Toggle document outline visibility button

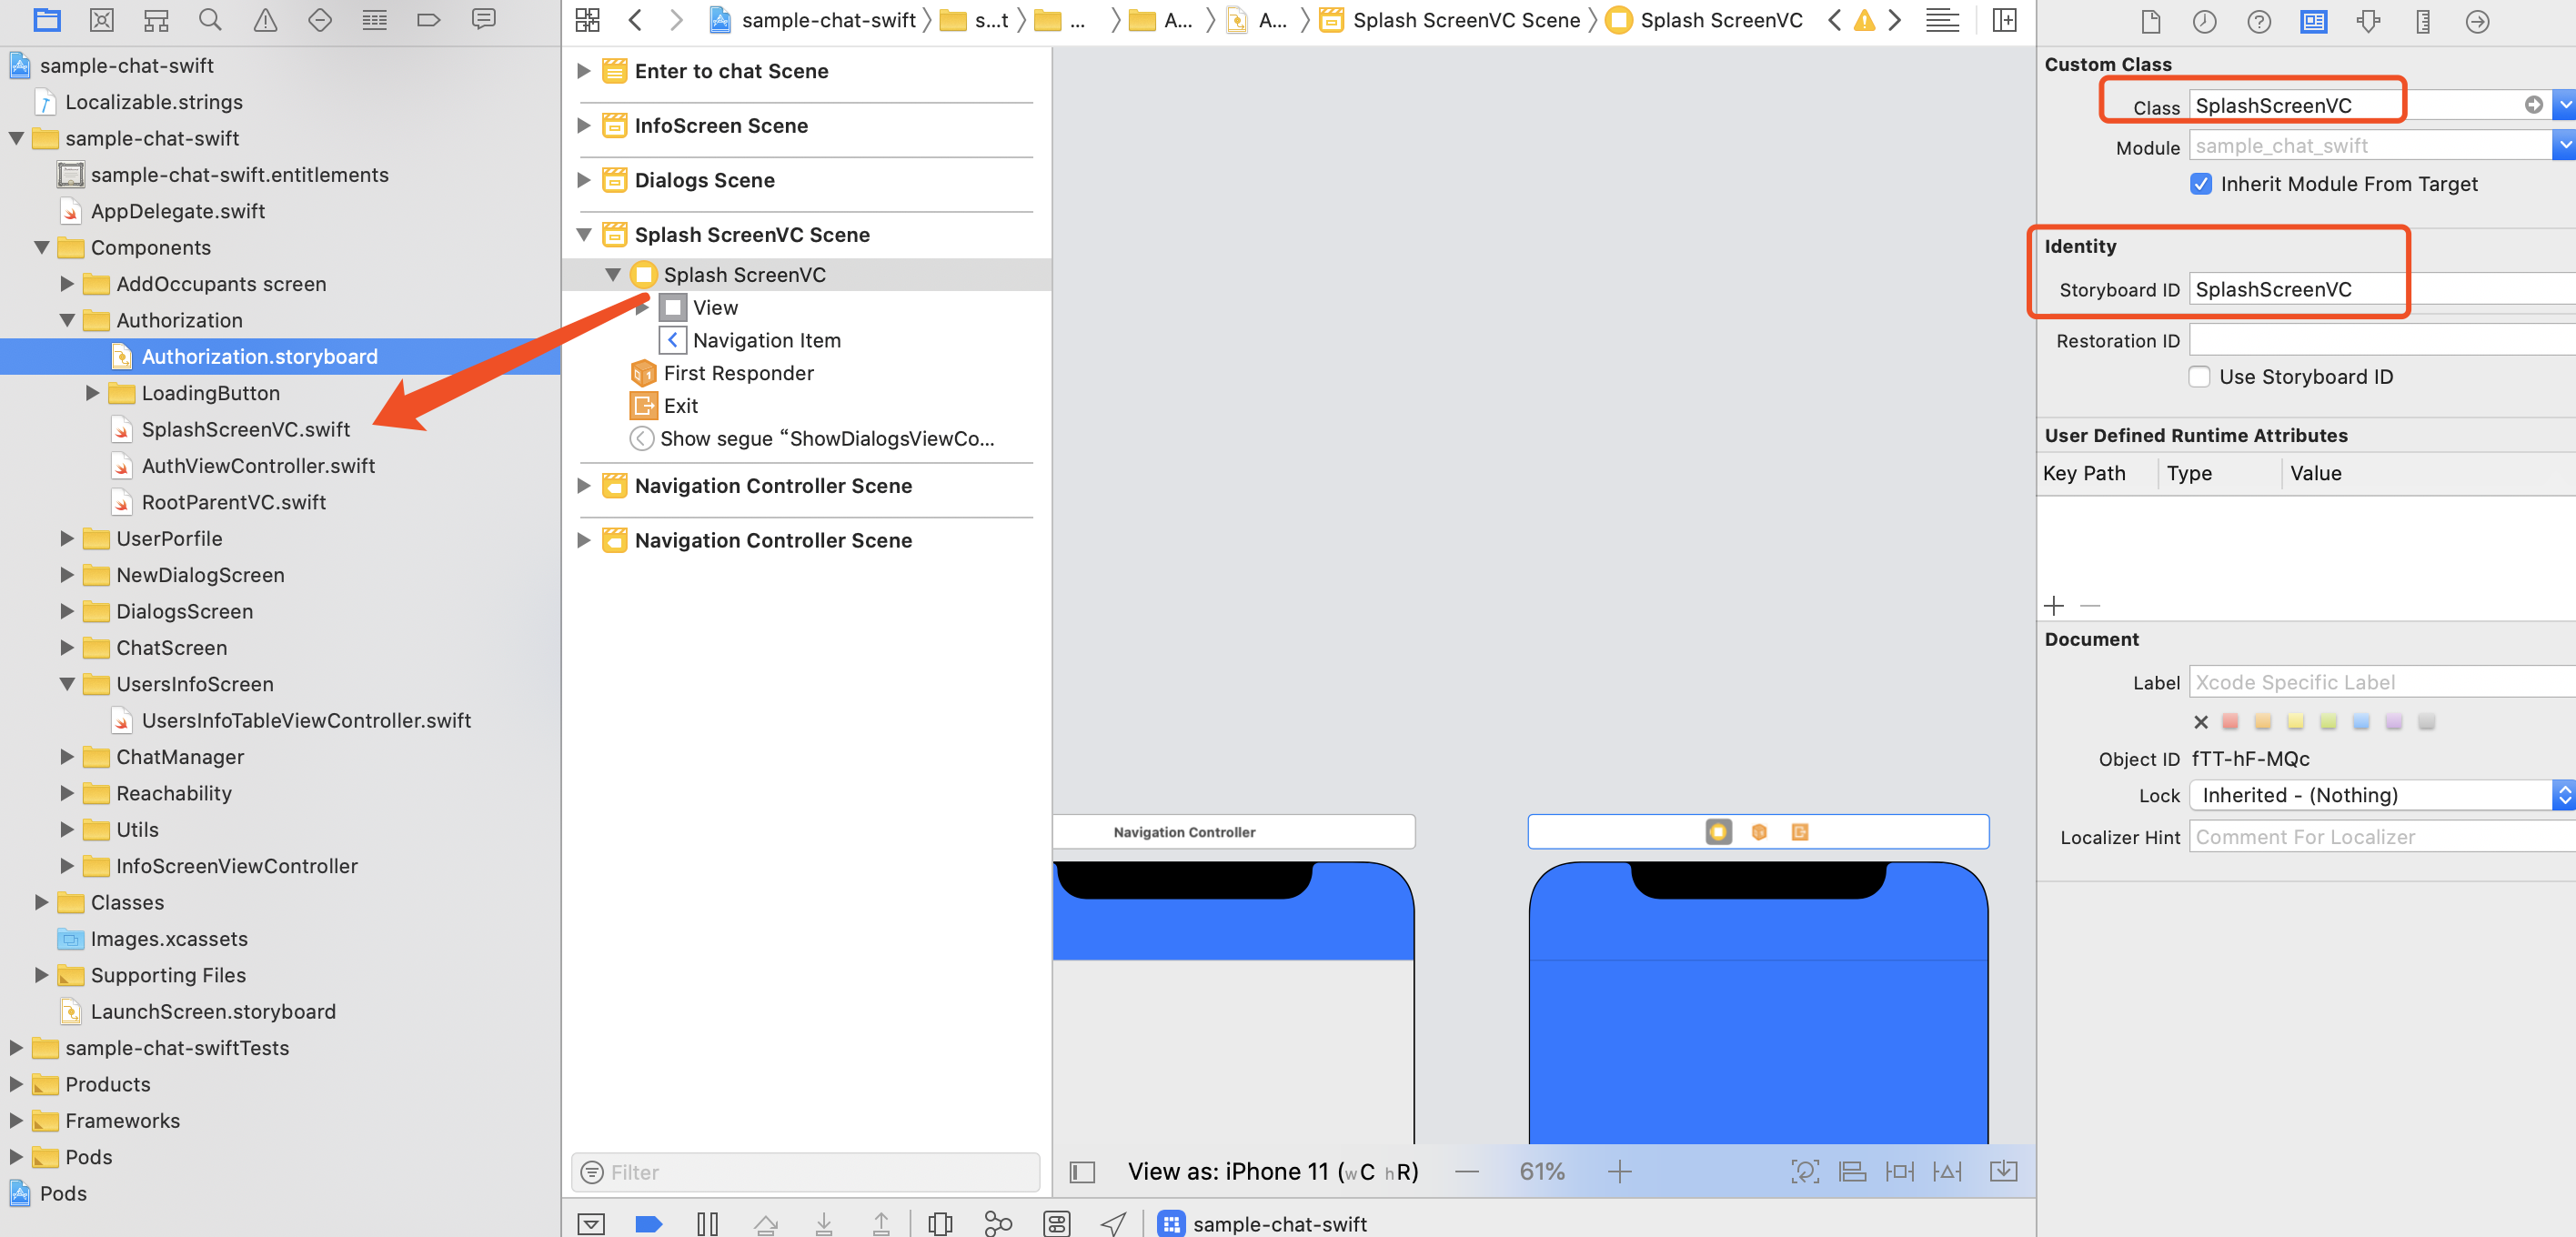tap(1082, 1172)
